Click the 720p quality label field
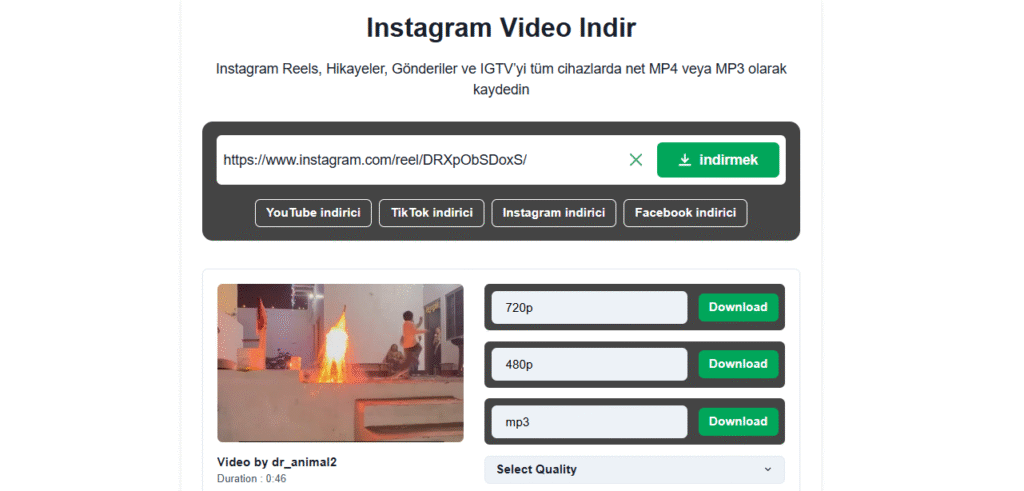Image resolution: width=1024 pixels, height=491 pixels. coord(589,308)
